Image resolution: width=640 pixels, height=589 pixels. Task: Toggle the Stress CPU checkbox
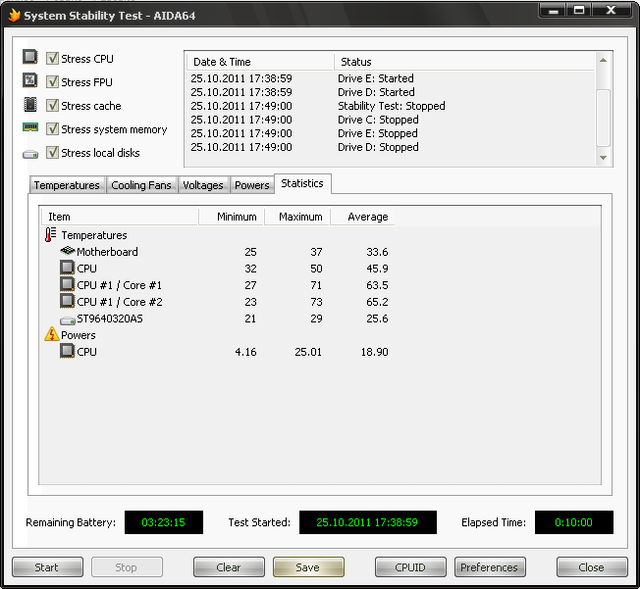click(52, 59)
